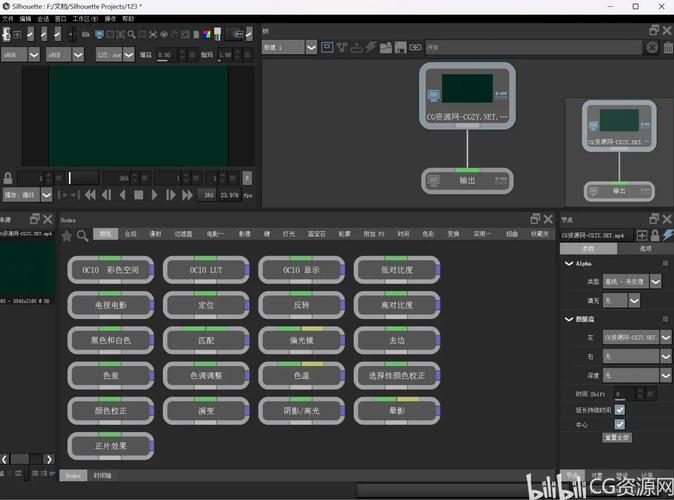Image resolution: width=674 pixels, height=500 pixels.
Task: Click the 色调调整 node button
Action: pyautogui.click(x=206, y=376)
